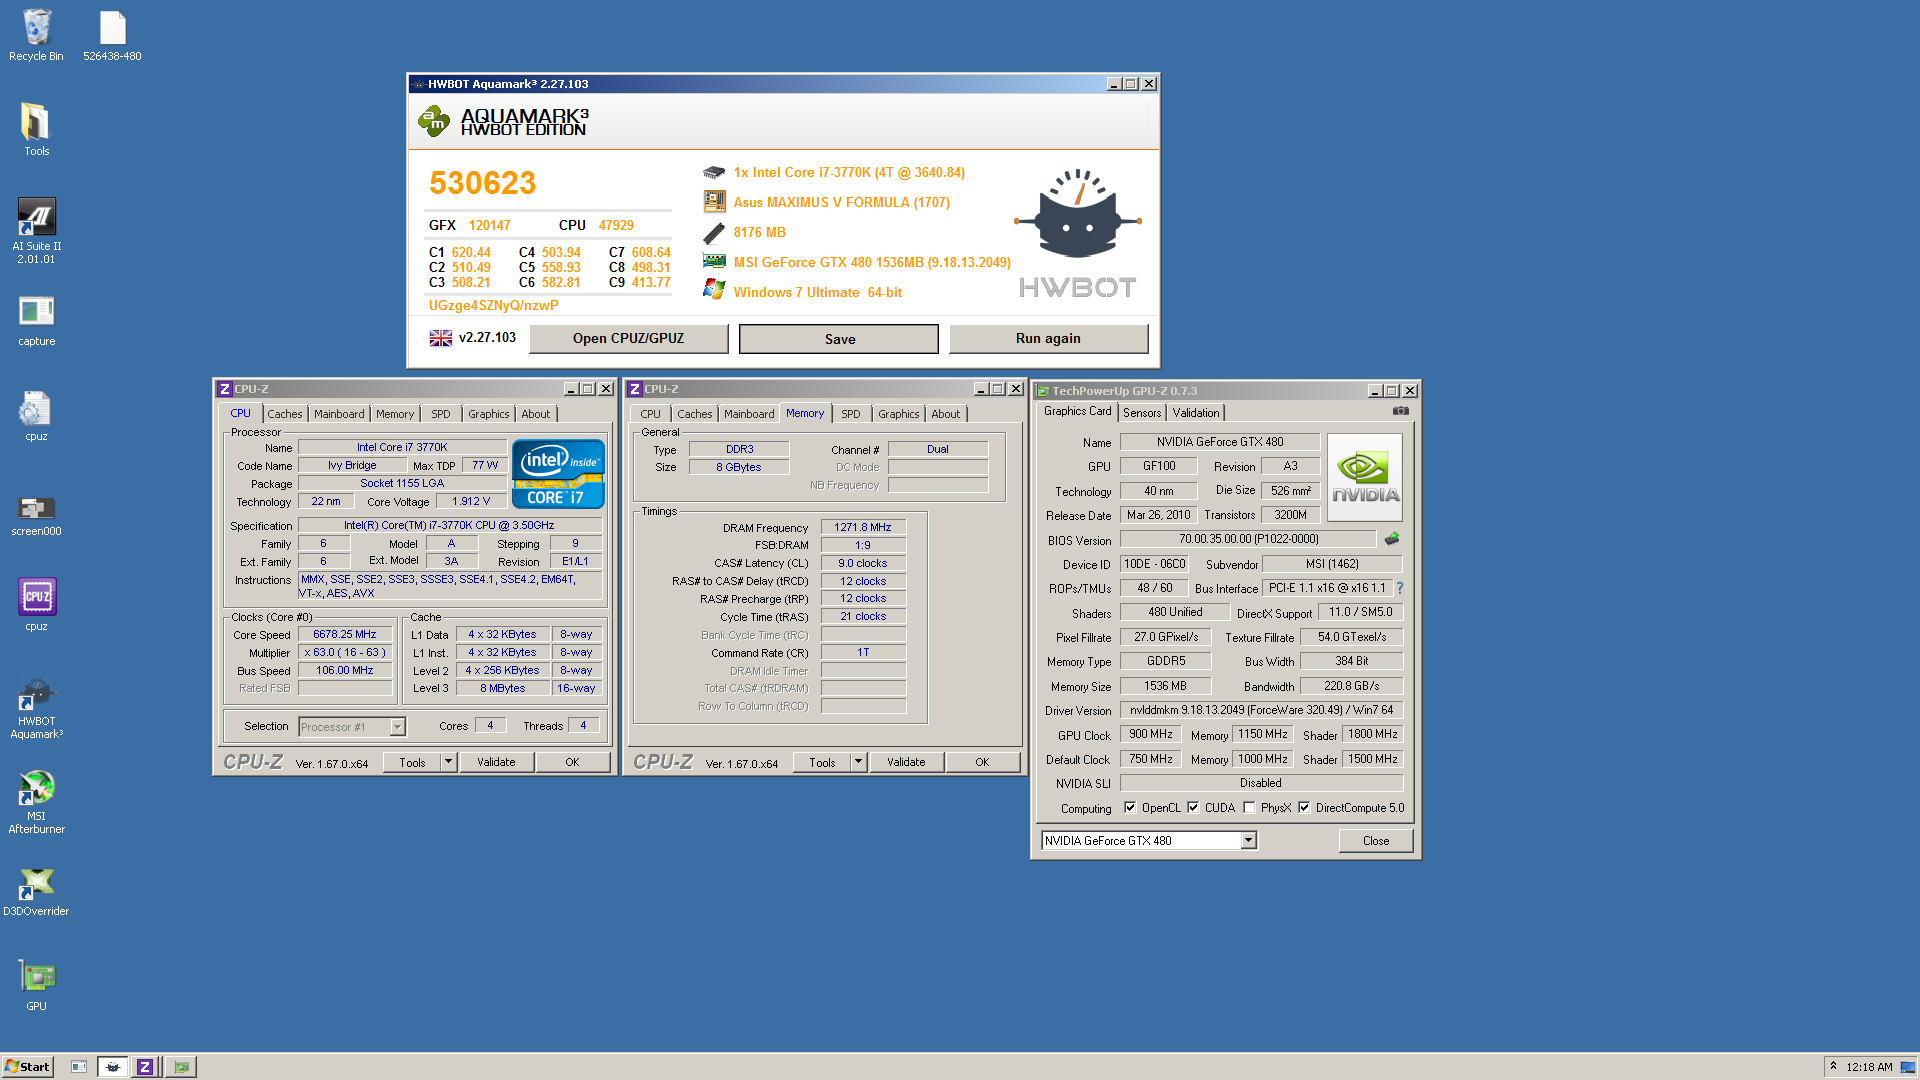Click the UK flag language icon in Aquamark
This screenshot has height=1080, width=1920.
coord(440,338)
